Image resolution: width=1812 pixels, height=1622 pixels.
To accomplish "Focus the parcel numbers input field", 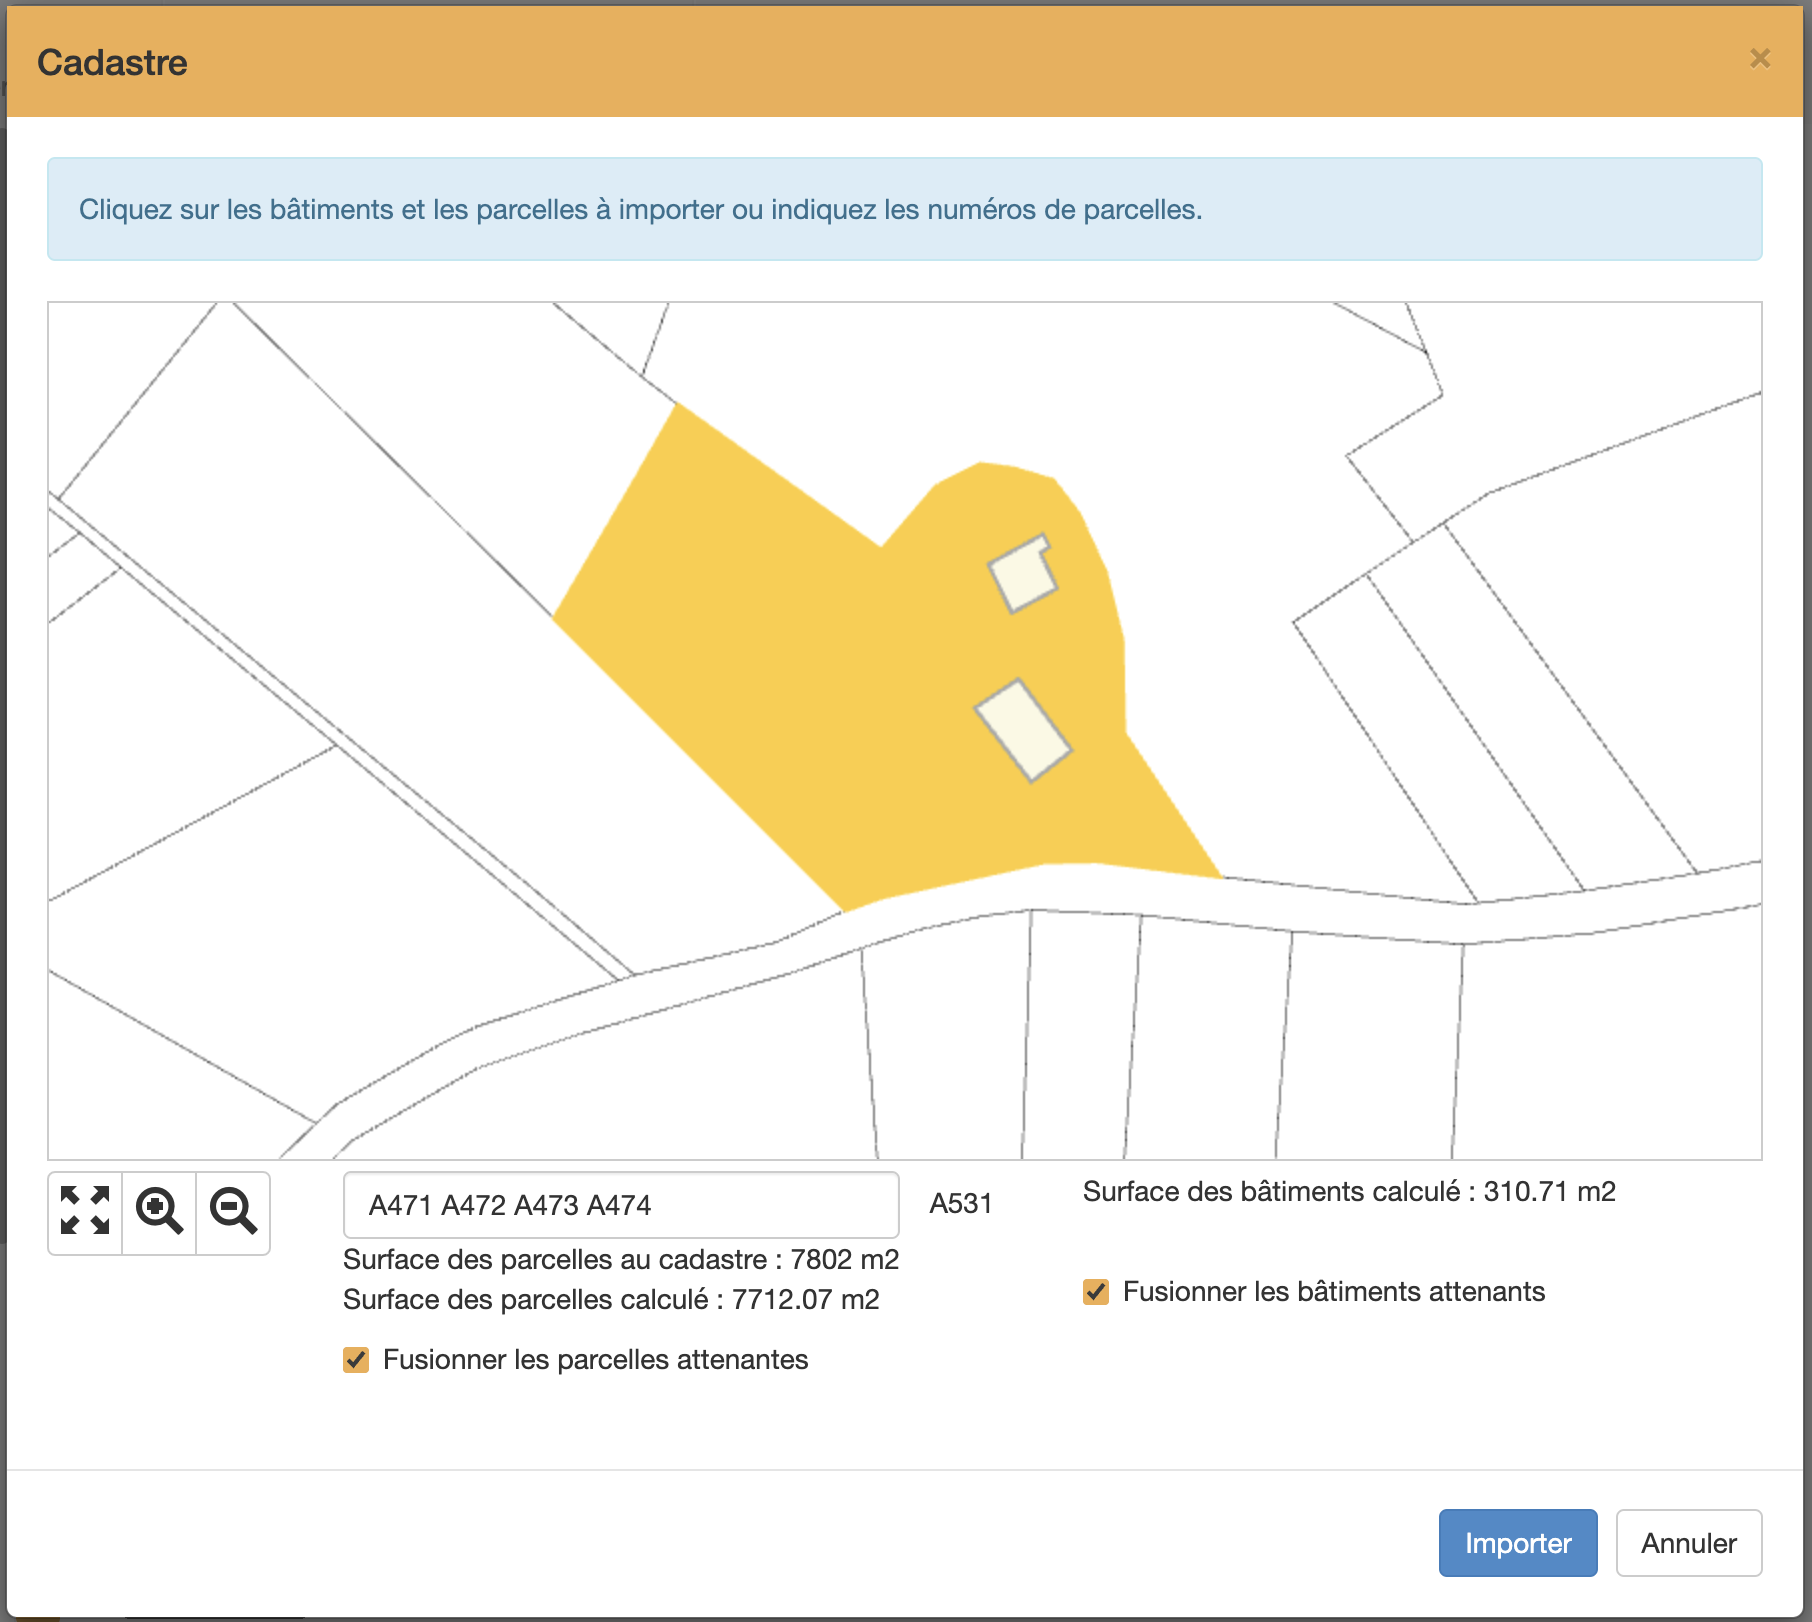I will coord(620,1205).
